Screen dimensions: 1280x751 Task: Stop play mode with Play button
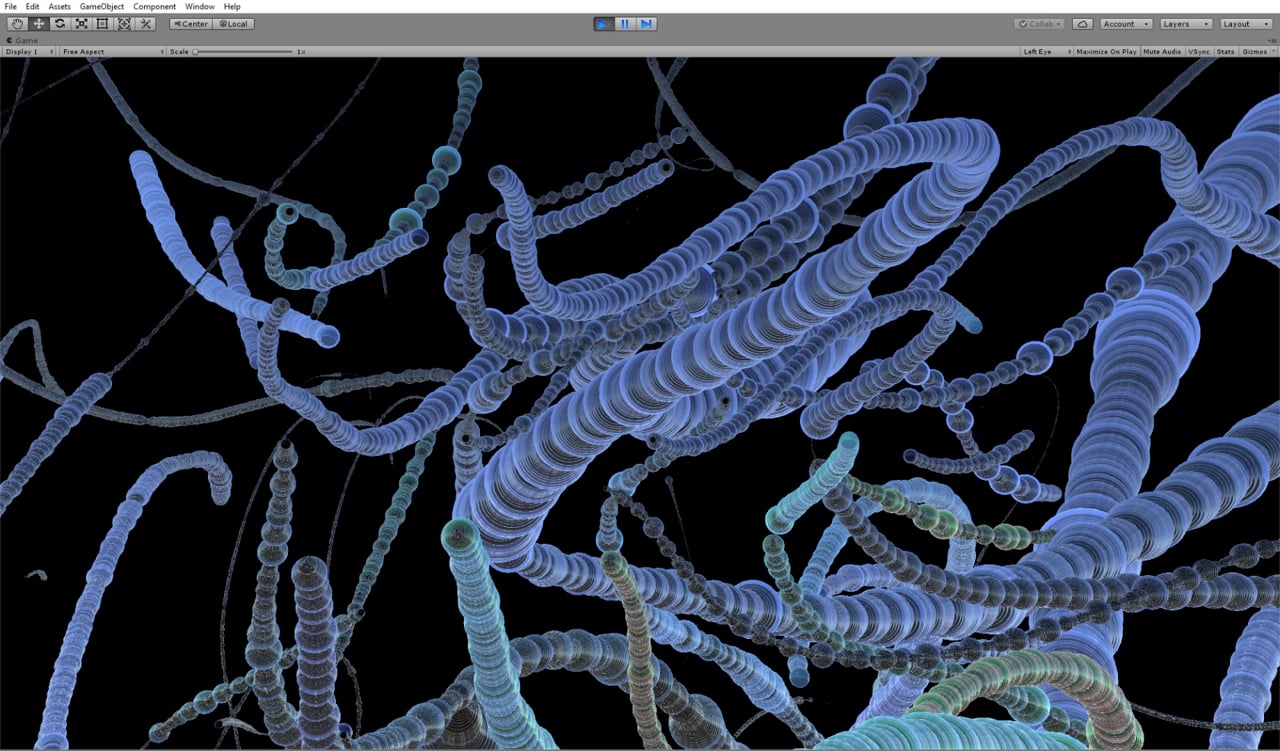(x=604, y=24)
